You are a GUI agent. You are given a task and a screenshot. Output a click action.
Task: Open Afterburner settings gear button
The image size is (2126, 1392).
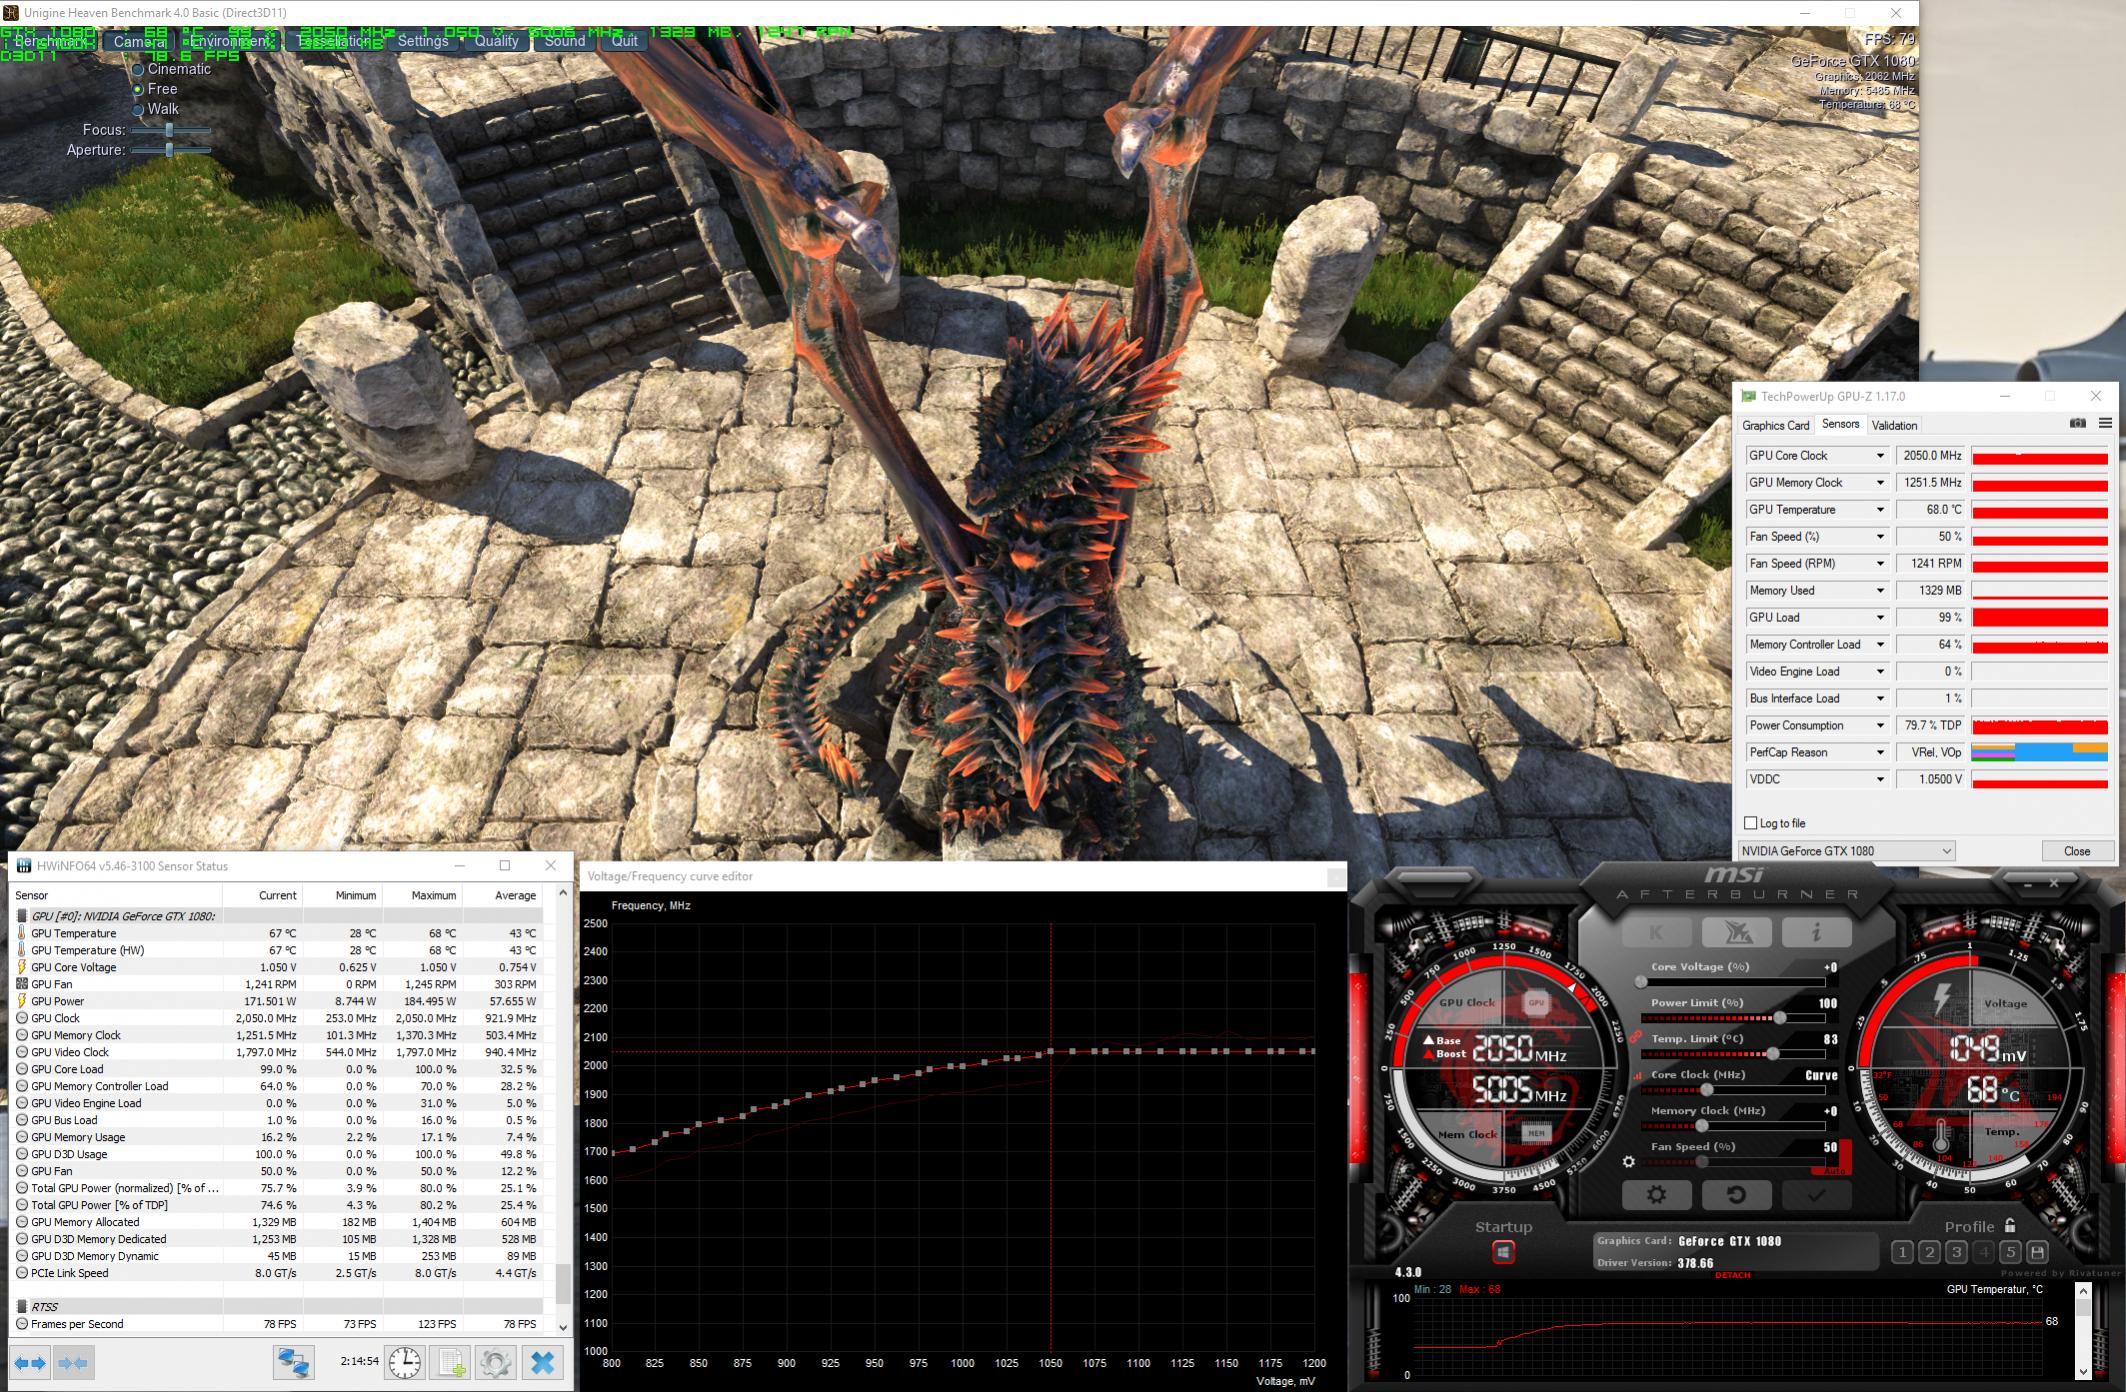(x=1656, y=1194)
